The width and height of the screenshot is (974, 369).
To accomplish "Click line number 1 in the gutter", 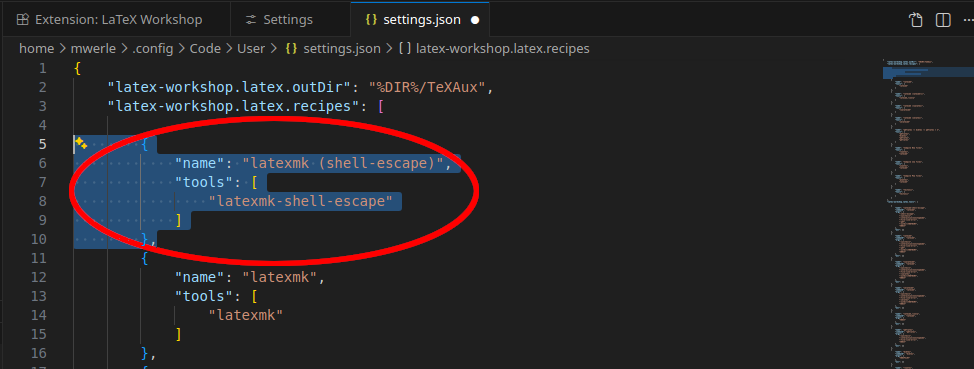I will point(42,68).
